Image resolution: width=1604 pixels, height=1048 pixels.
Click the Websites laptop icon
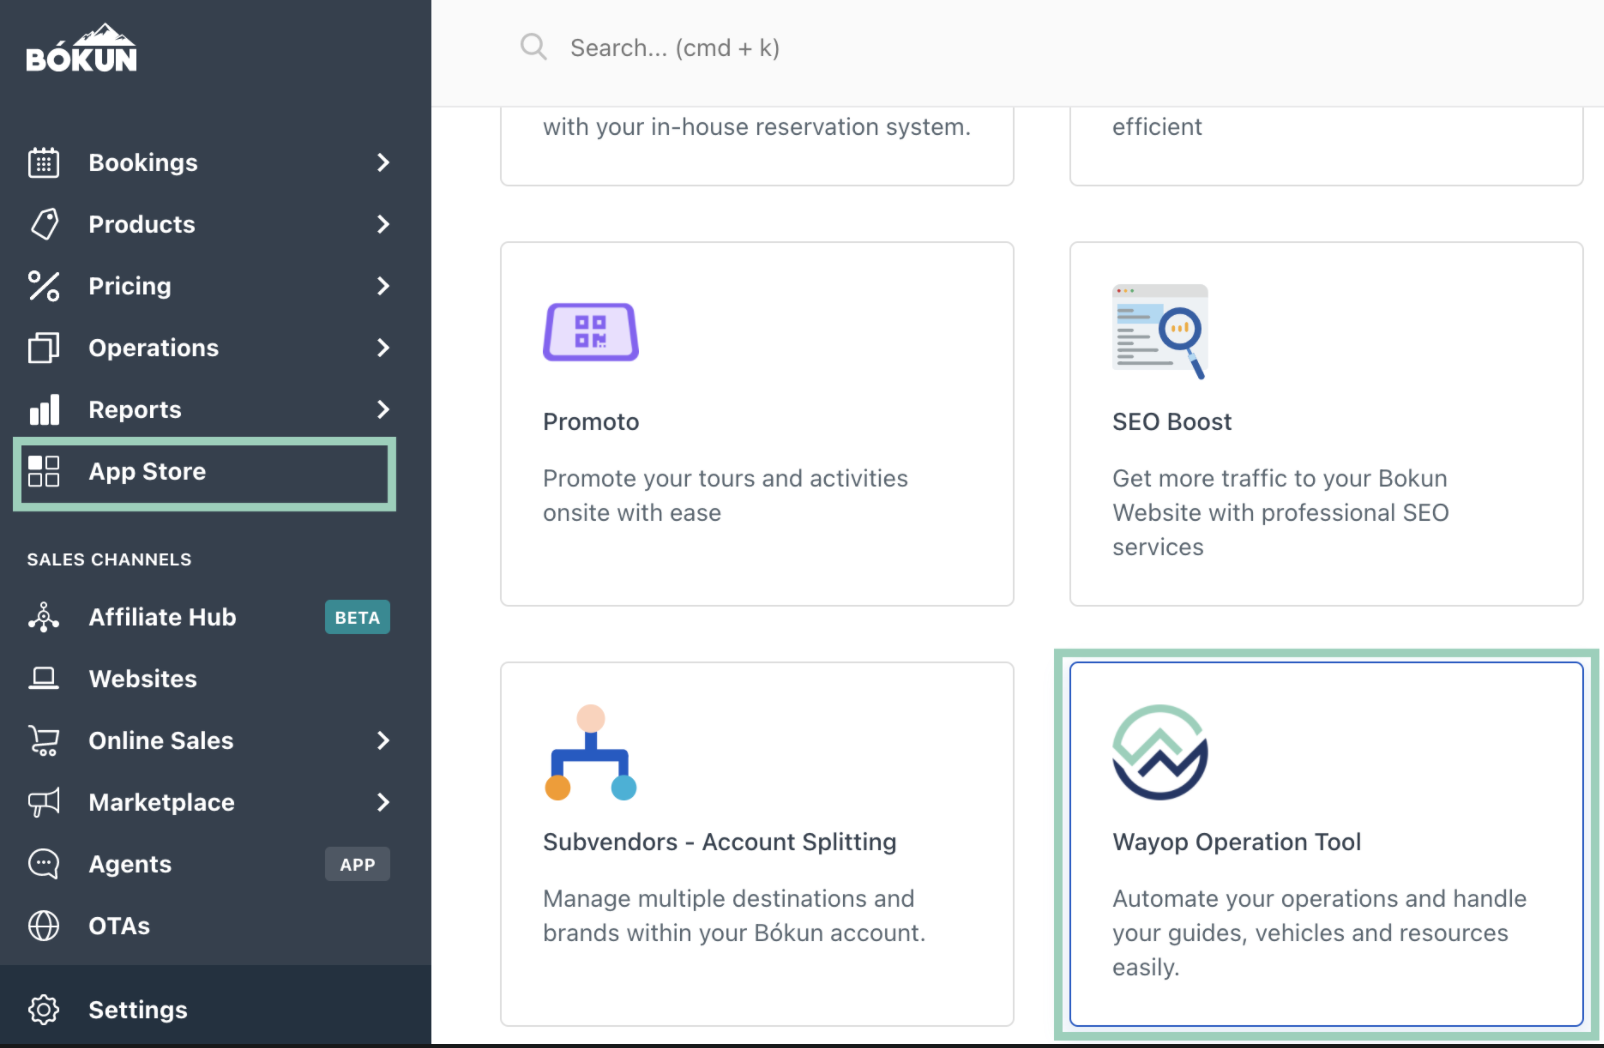44,679
